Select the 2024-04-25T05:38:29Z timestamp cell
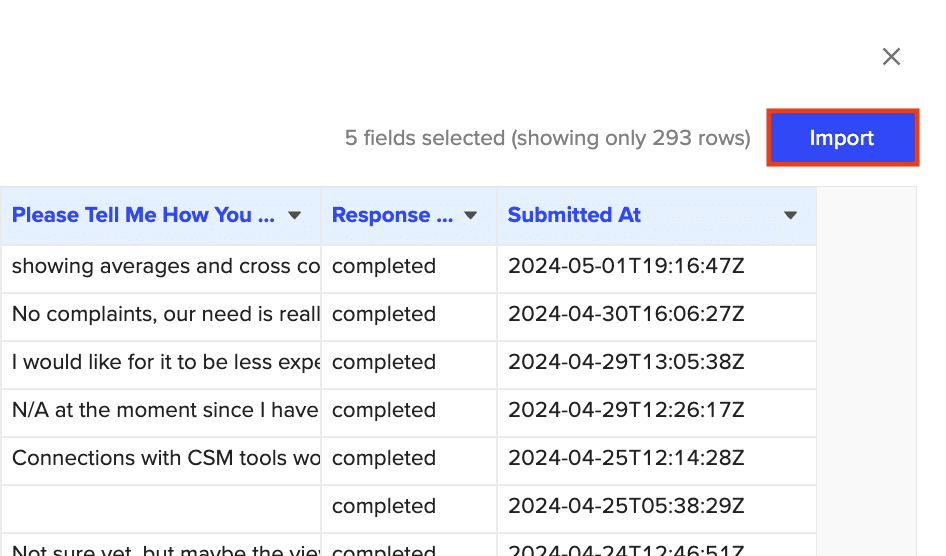The height and width of the screenshot is (556, 946). tap(626, 506)
